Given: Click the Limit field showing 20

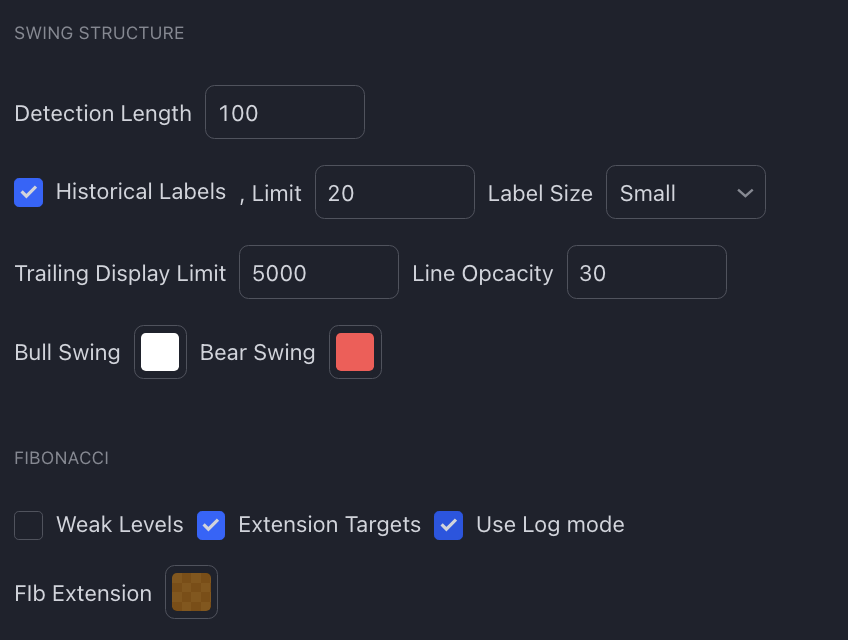Looking at the screenshot, I should [394, 193].
